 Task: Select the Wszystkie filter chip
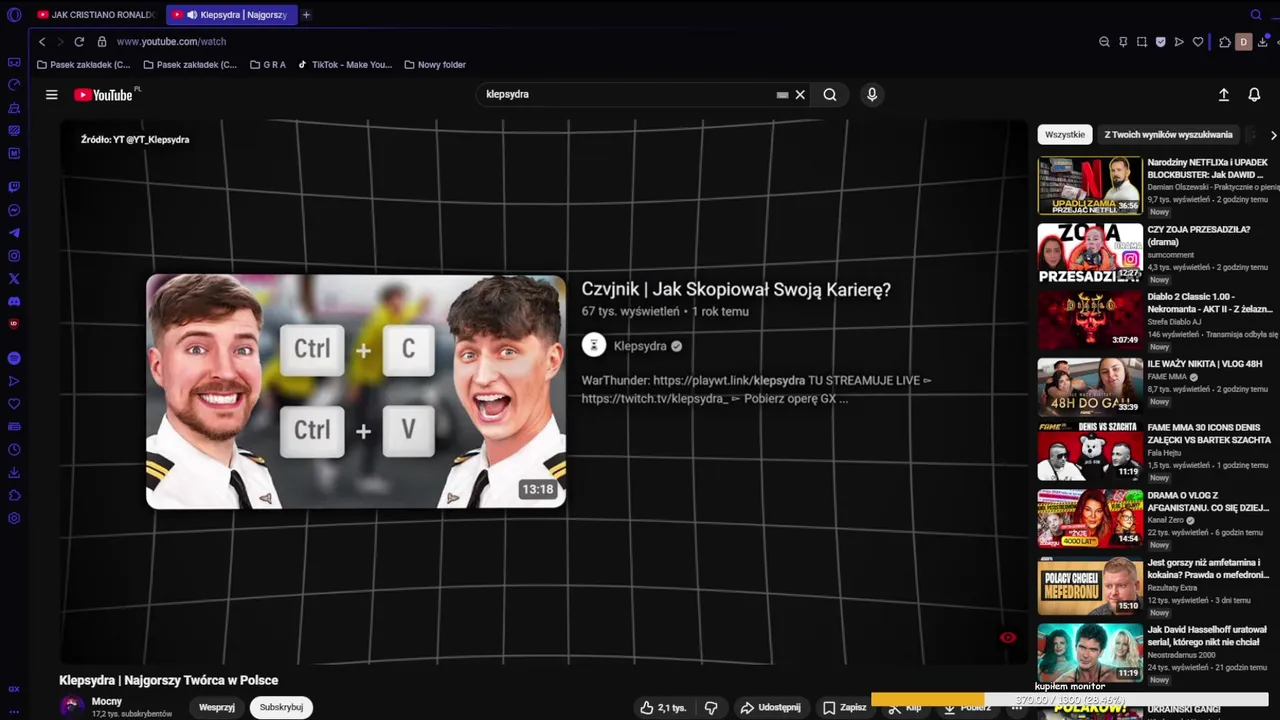click(x=1065, y=134)
